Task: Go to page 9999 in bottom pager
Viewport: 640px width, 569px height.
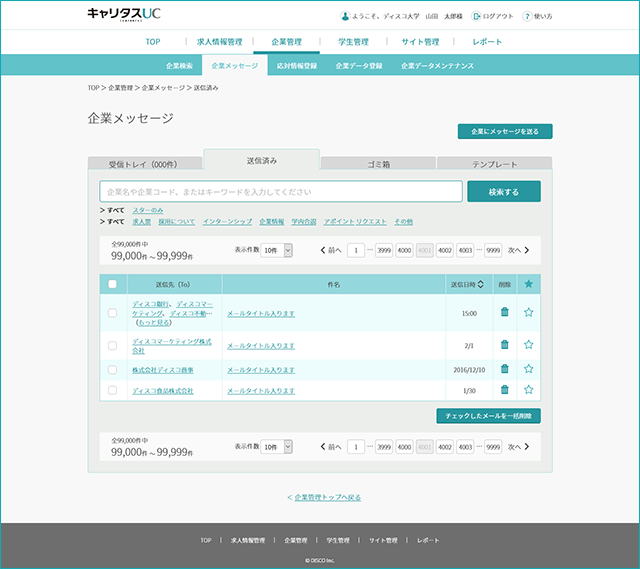Action: click(x=493, y=447)
